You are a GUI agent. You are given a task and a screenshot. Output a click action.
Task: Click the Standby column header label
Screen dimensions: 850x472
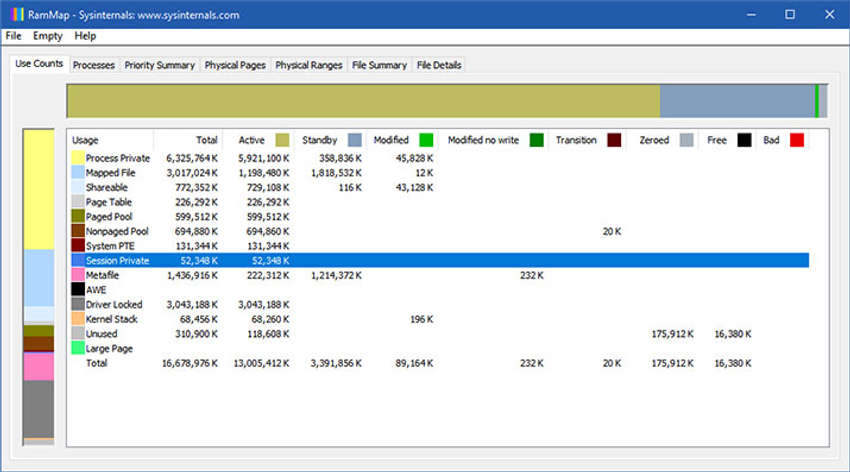click(x=320, y=140)
